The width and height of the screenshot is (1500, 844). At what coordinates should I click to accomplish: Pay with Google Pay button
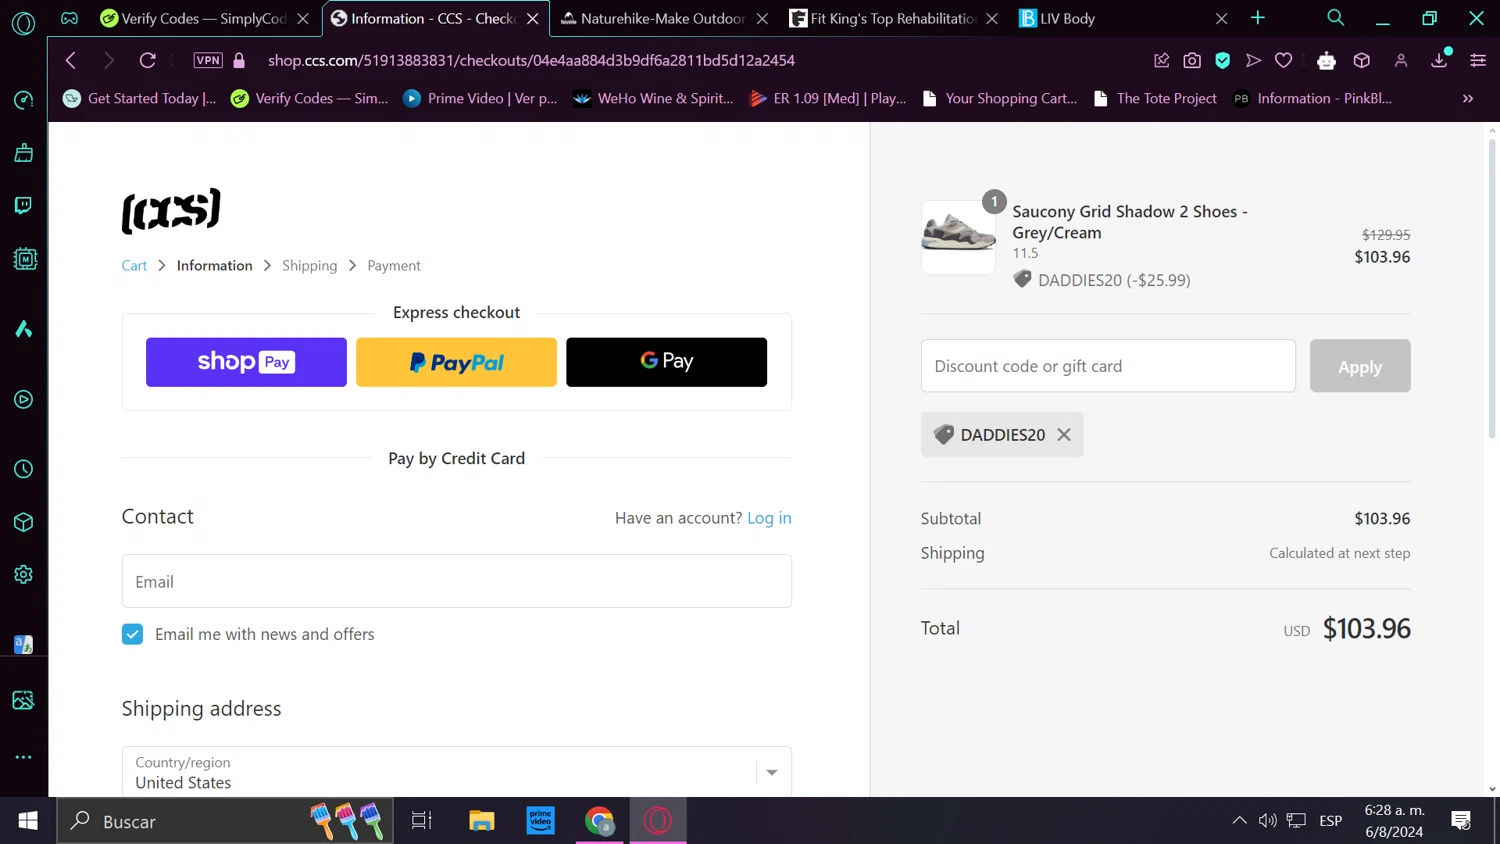666,362
